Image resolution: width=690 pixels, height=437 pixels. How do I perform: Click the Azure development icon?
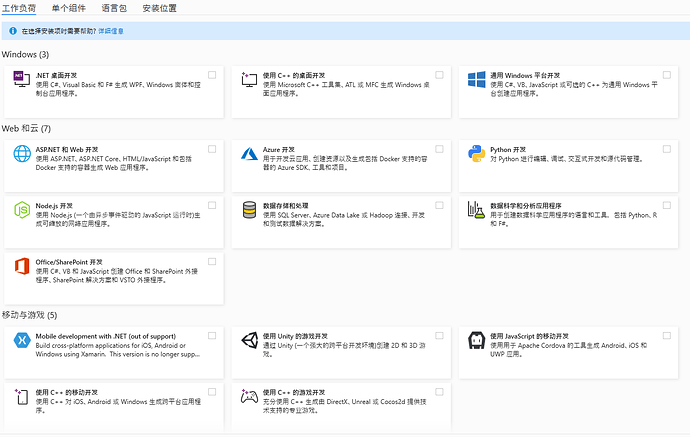pos(249,154)
